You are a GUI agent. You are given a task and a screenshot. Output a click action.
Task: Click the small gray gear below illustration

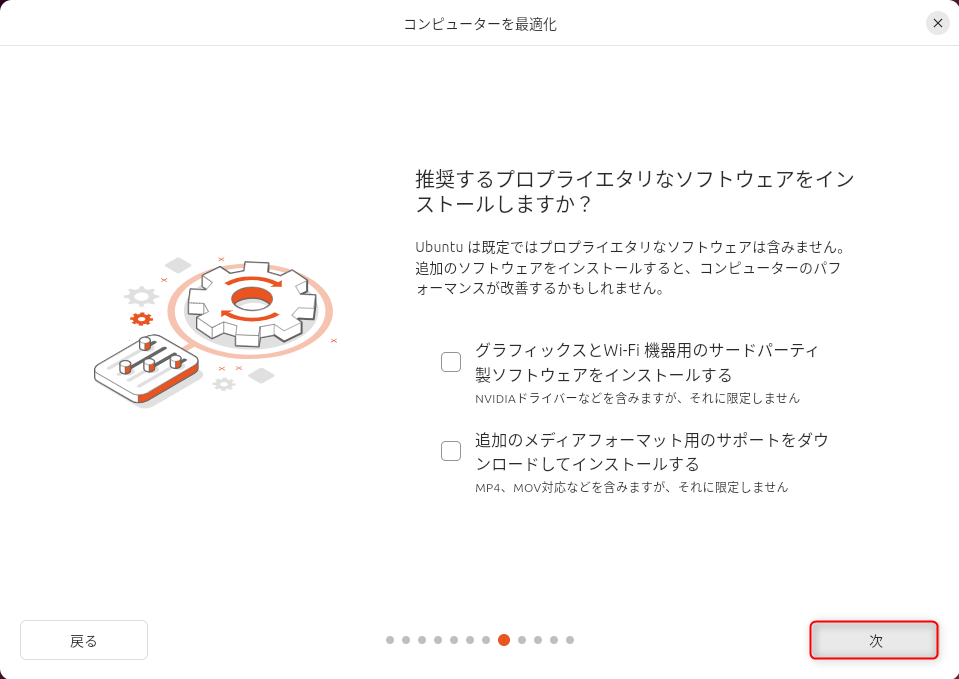pyautogui.click(x=224, y=384)
